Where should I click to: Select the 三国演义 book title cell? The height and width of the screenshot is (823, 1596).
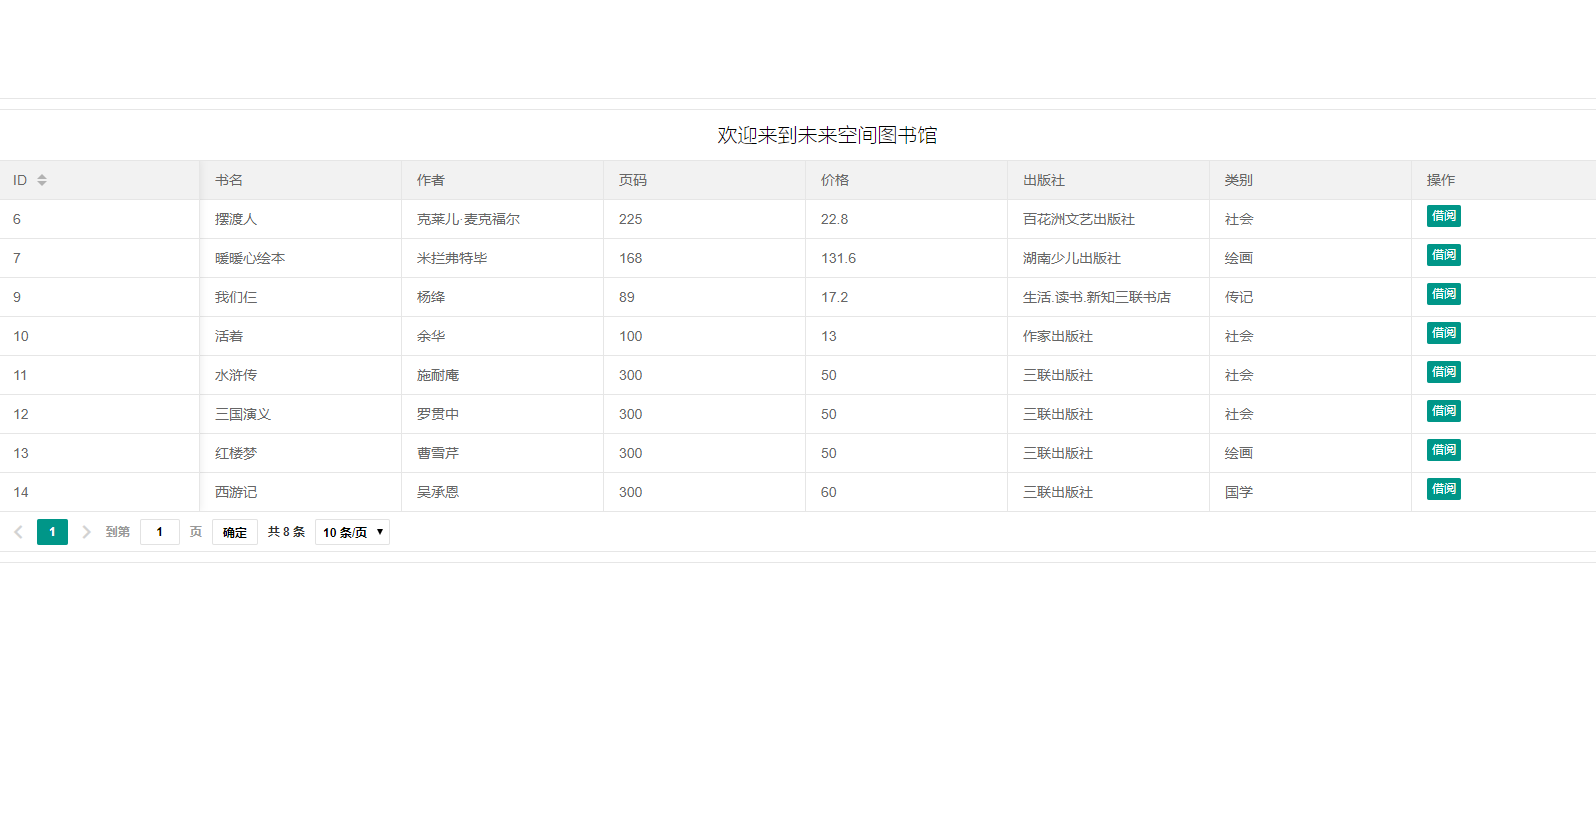coord(301,414)
